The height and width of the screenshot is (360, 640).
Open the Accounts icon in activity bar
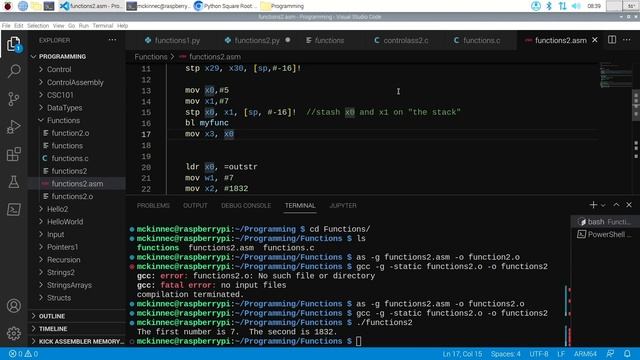click(x=13, y=306)
